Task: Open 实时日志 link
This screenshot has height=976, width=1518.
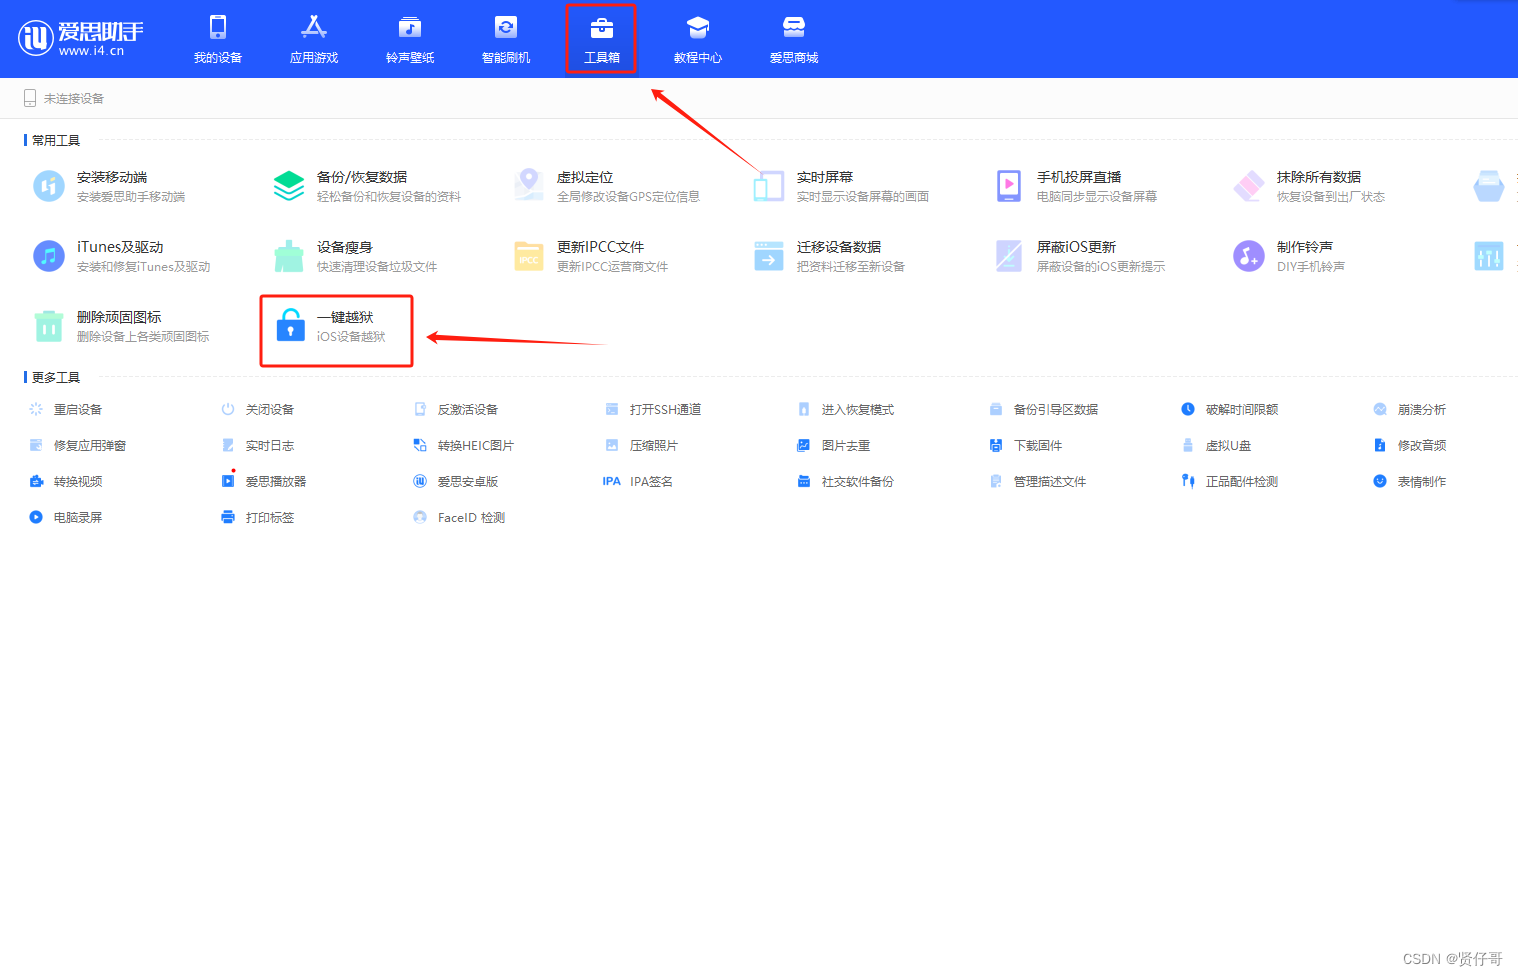Action: click(258, 445)
